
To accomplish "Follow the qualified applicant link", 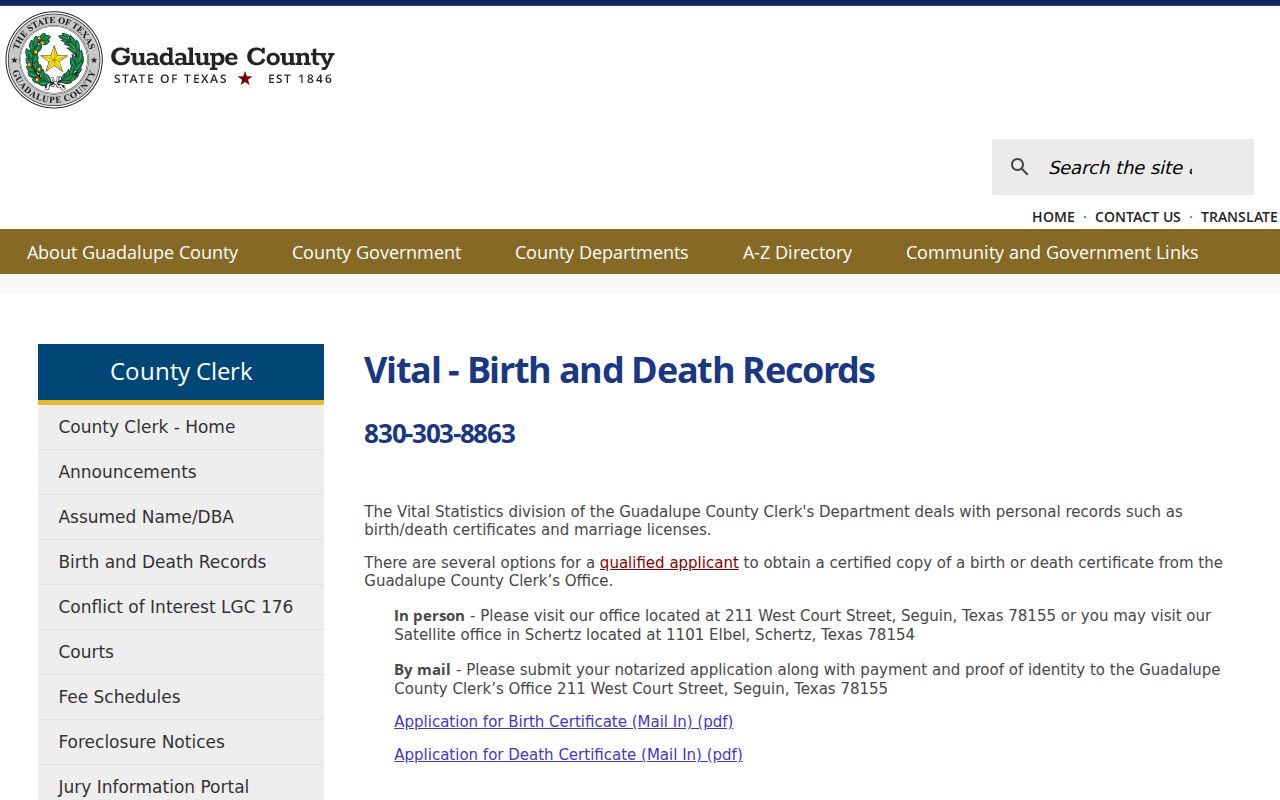I will coord(669,562).
